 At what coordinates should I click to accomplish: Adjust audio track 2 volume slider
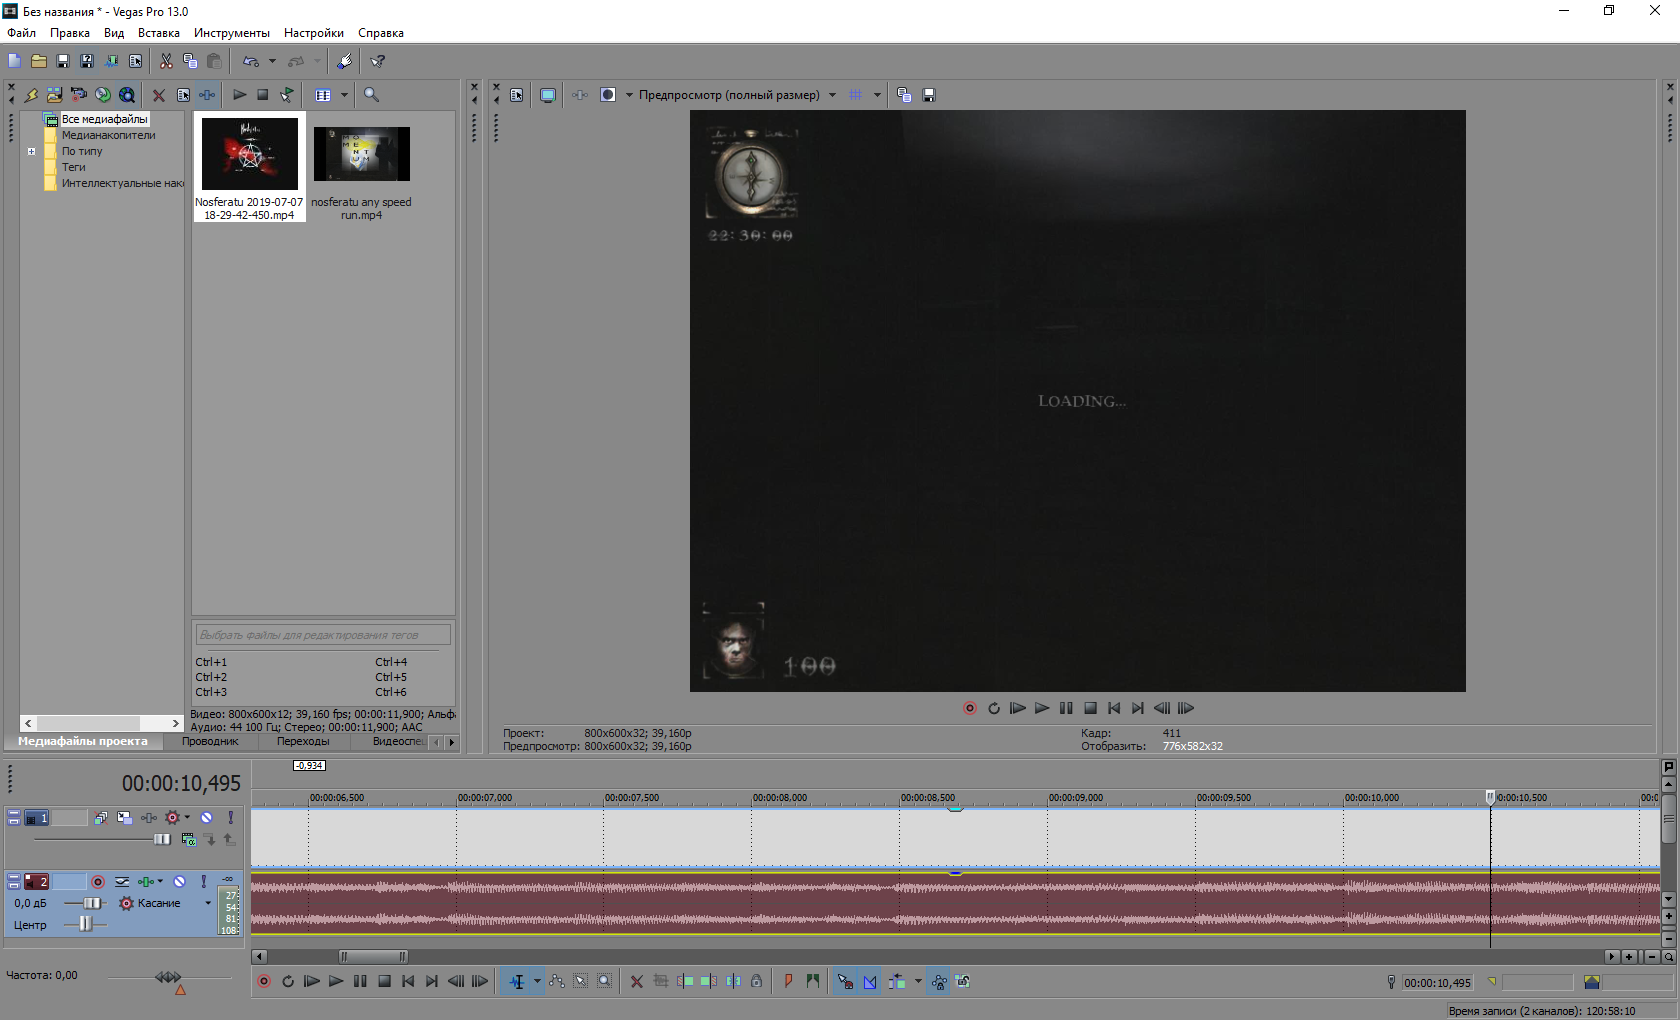[x=91, y=903]
